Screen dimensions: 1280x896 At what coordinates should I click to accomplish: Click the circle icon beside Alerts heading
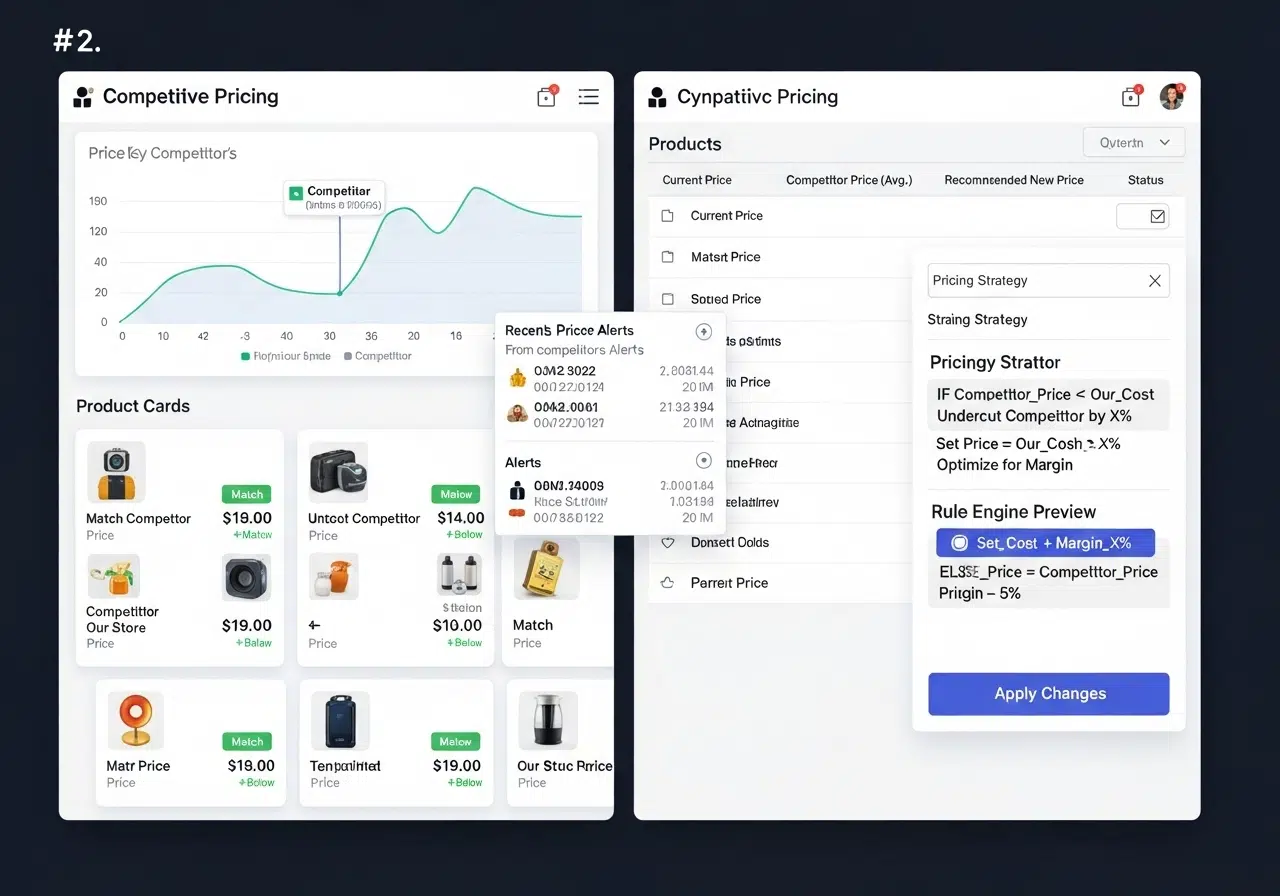703,461
